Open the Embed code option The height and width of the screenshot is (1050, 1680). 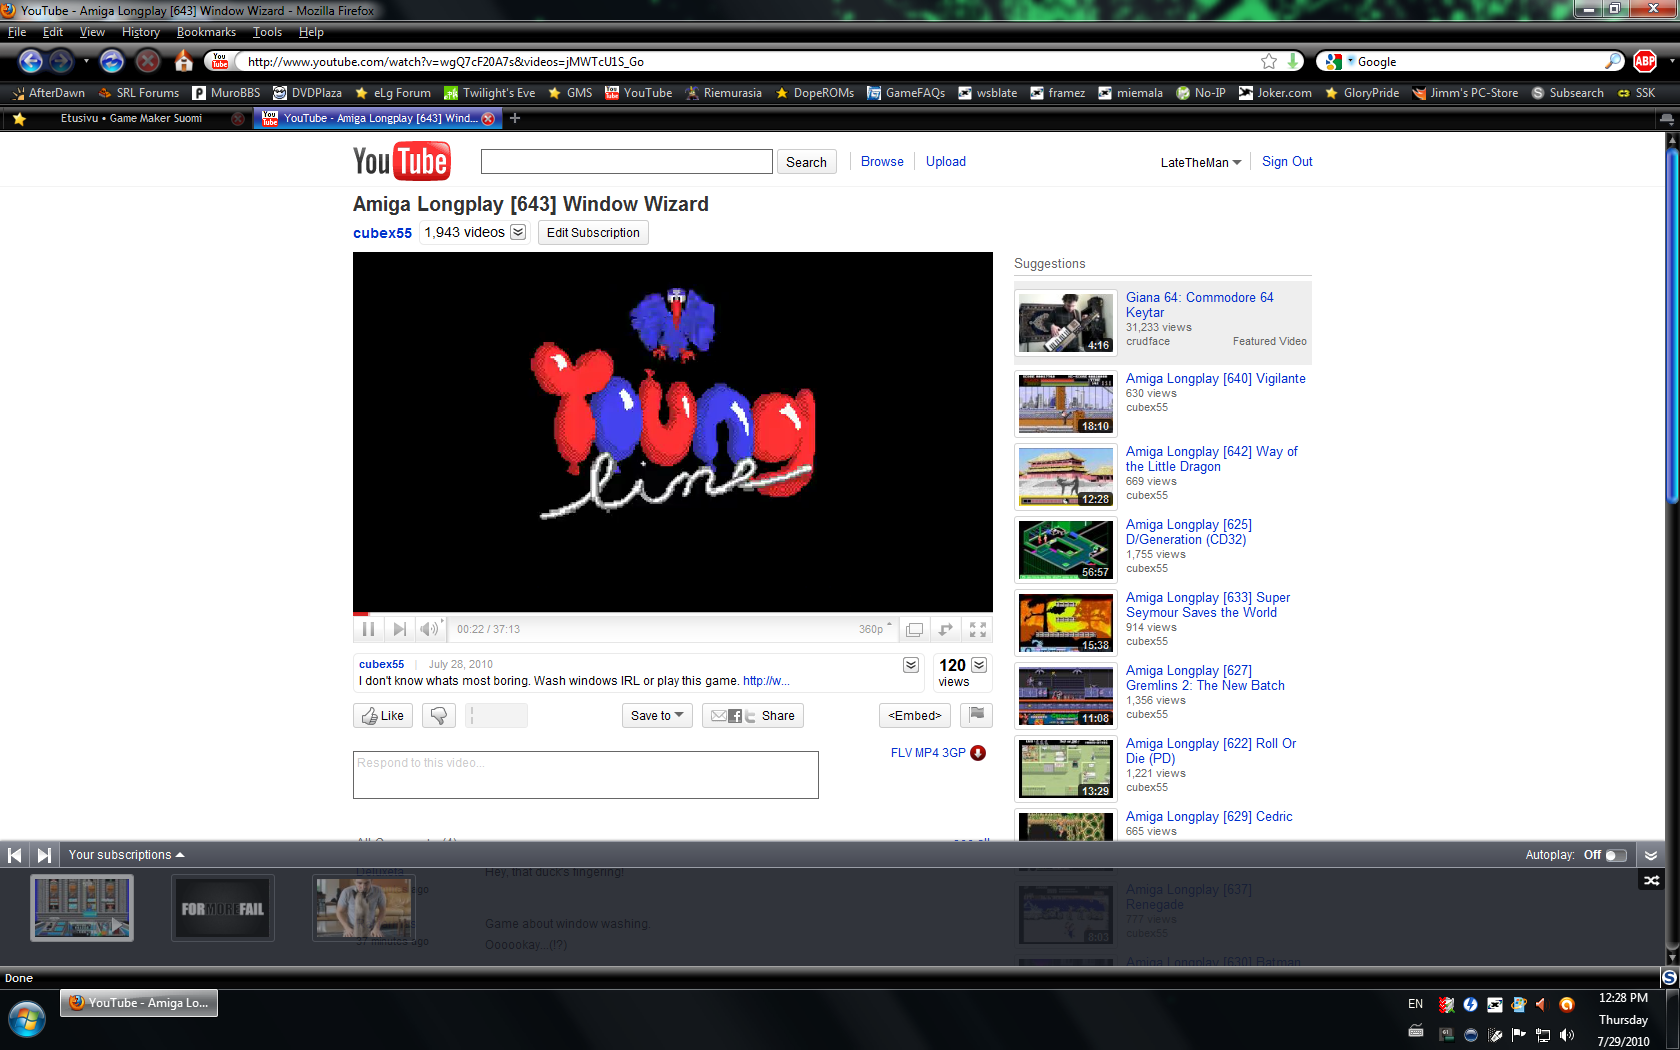click(x=915, y=715)
